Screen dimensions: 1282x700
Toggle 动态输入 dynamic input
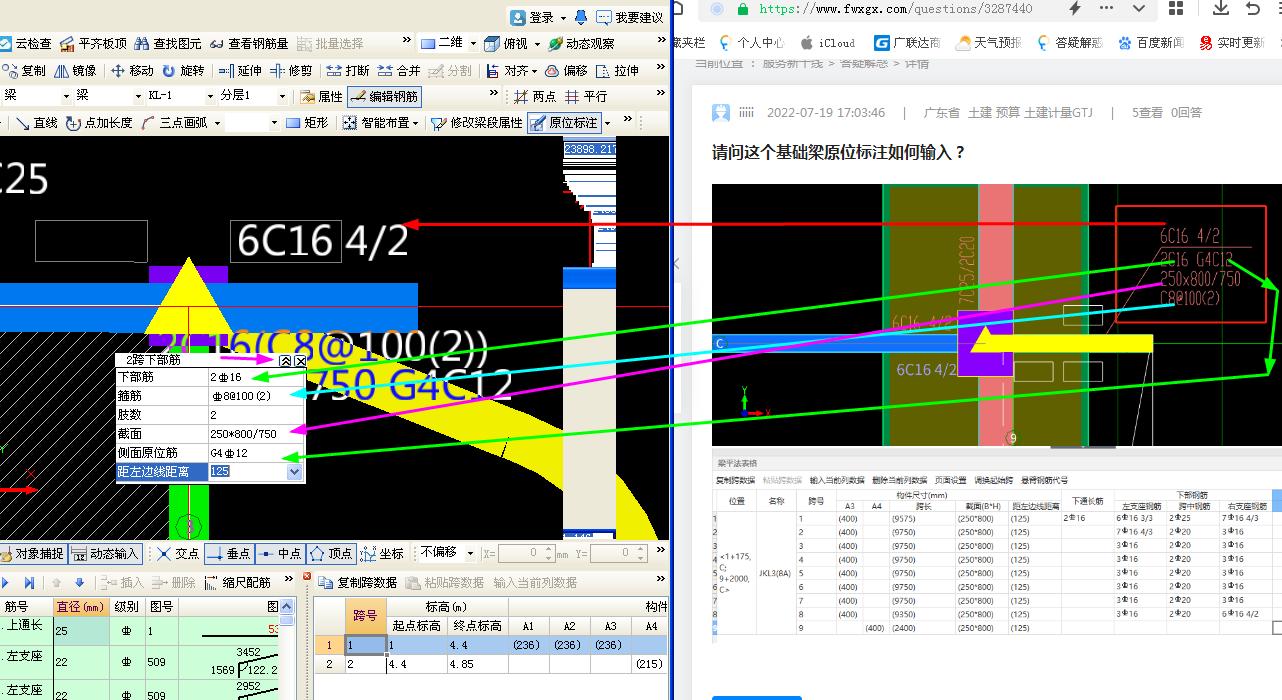tap(105, 554)
